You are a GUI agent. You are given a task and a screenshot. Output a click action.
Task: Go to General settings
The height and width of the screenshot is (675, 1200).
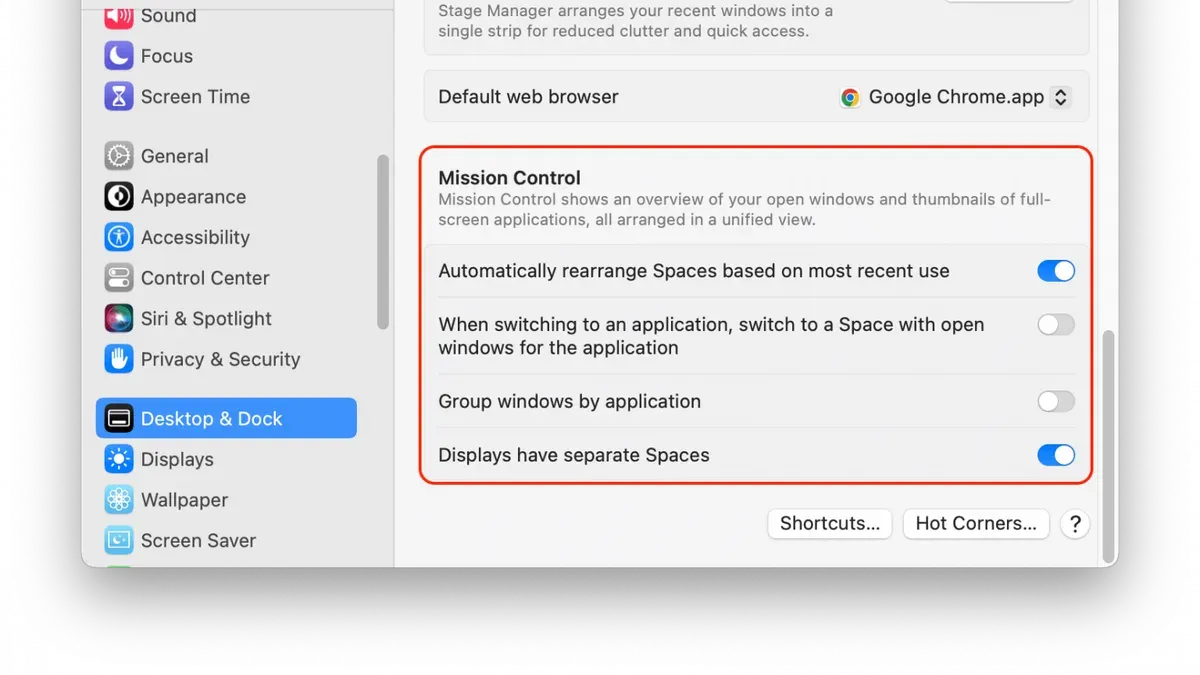pyautogui.click(x=226, y=156)
